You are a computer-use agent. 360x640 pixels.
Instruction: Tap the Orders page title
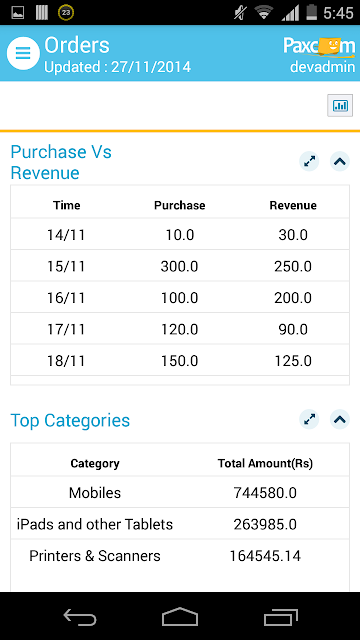pos(77,45)
